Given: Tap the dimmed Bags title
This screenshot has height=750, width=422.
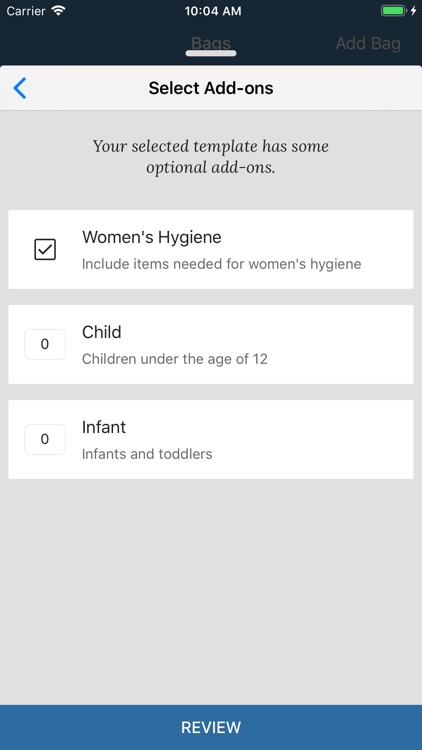Looking at the screenshot, I should click(211, 43).
